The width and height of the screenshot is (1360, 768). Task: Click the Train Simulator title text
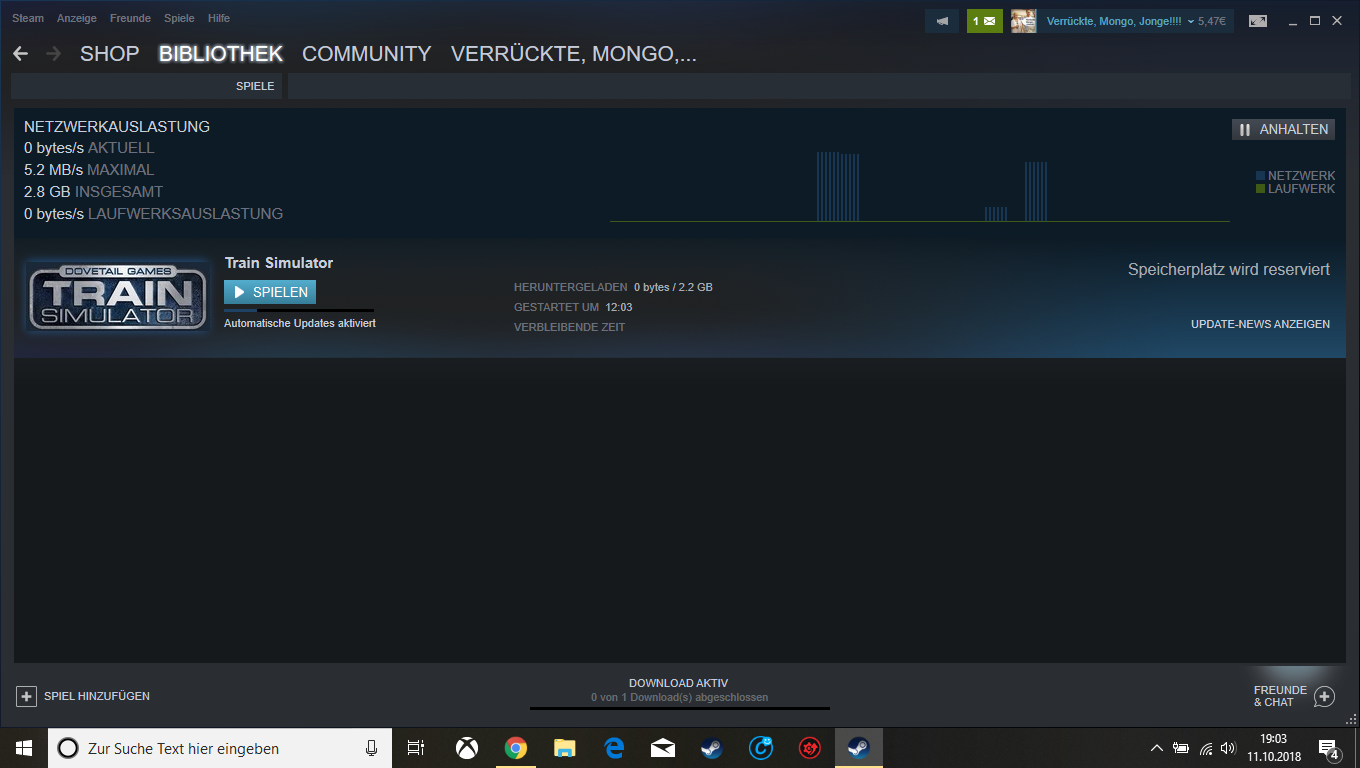tap(279, 263)
